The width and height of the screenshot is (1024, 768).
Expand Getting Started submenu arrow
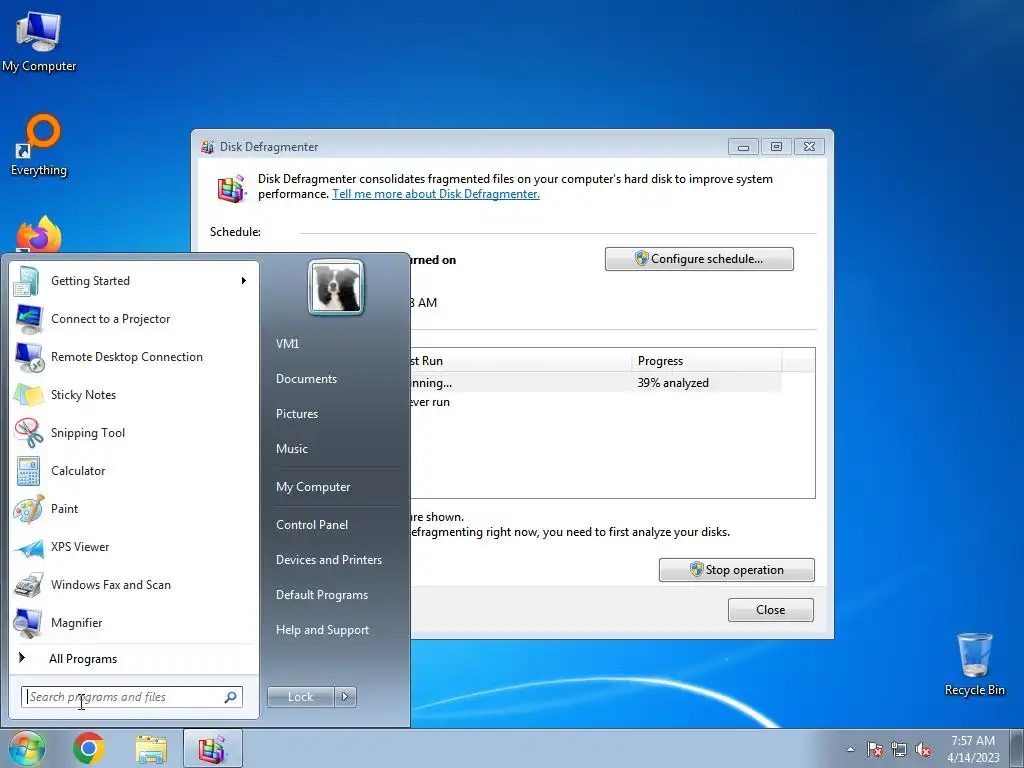click(x=244, y=281)
